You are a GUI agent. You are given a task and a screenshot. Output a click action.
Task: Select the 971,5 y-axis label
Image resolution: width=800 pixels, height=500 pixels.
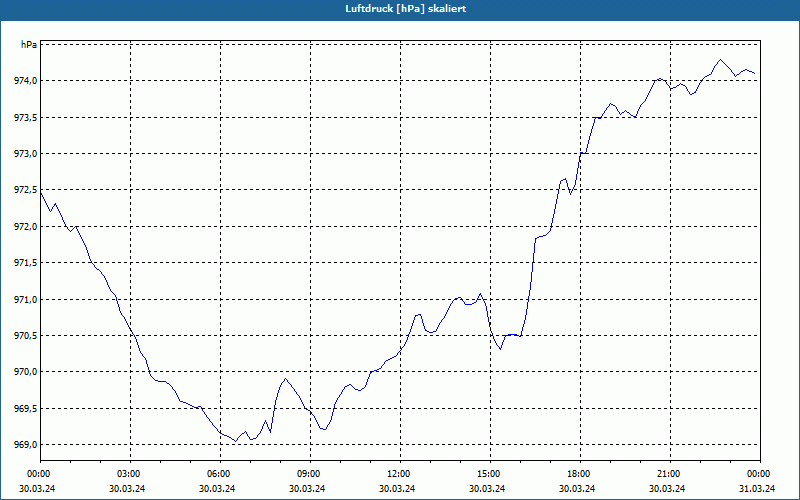[x=24, y=263]
